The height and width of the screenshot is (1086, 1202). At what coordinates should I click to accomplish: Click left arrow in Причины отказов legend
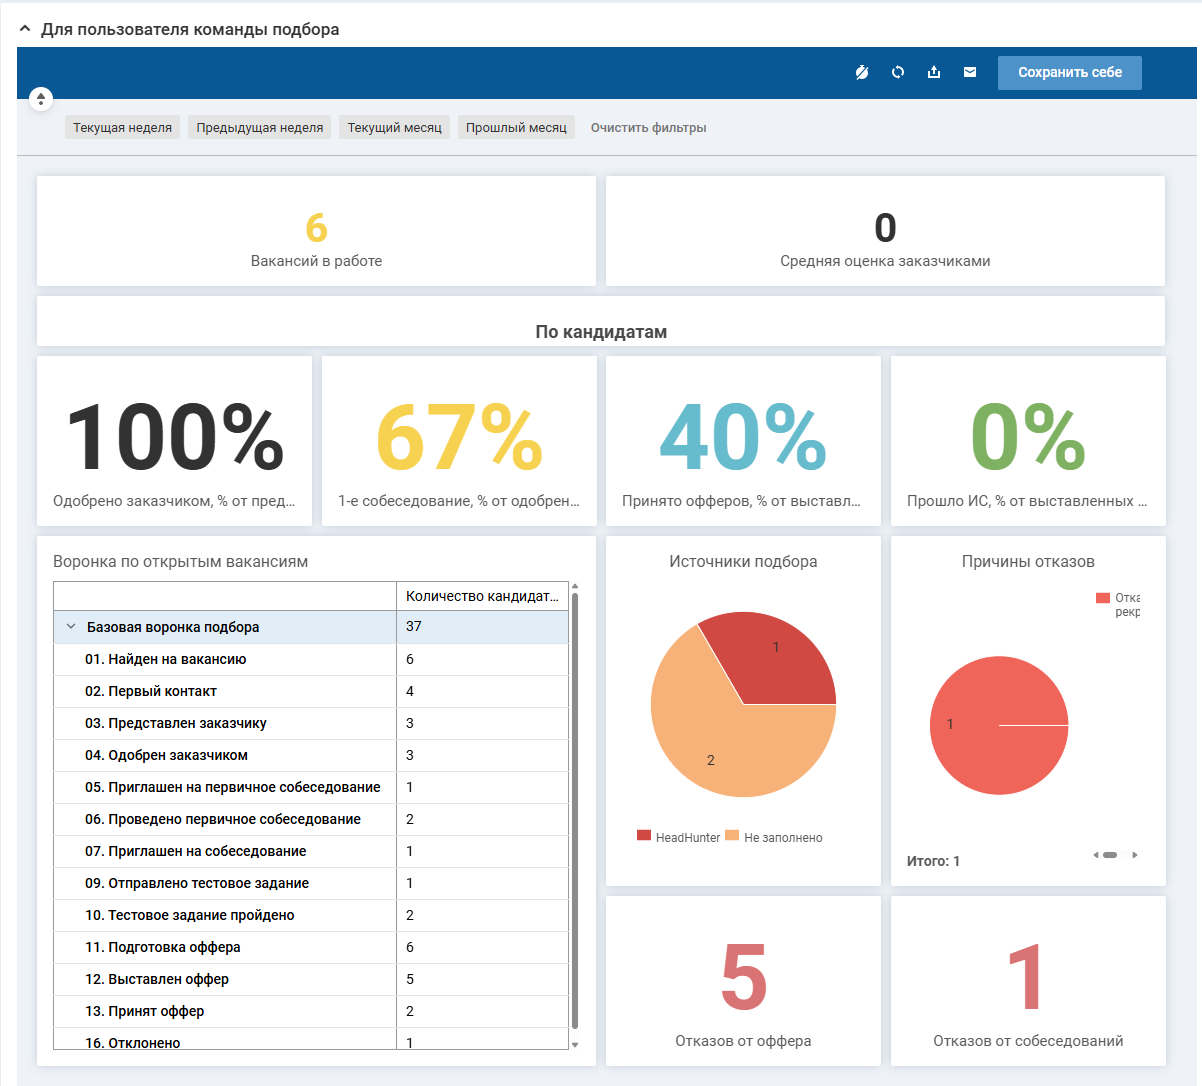(1096, 855)
